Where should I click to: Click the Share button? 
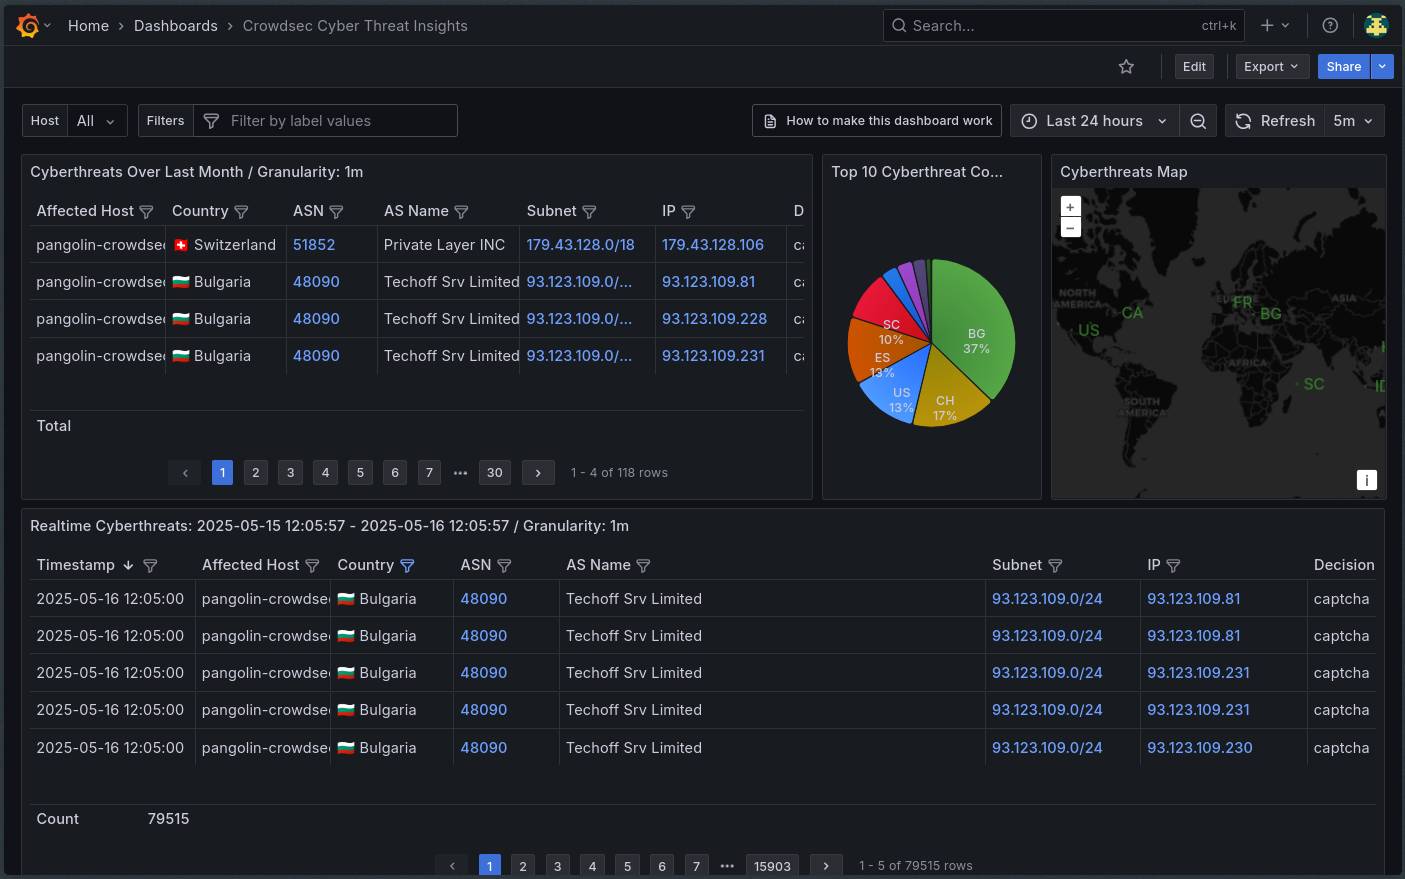(x=1344, y=67)
